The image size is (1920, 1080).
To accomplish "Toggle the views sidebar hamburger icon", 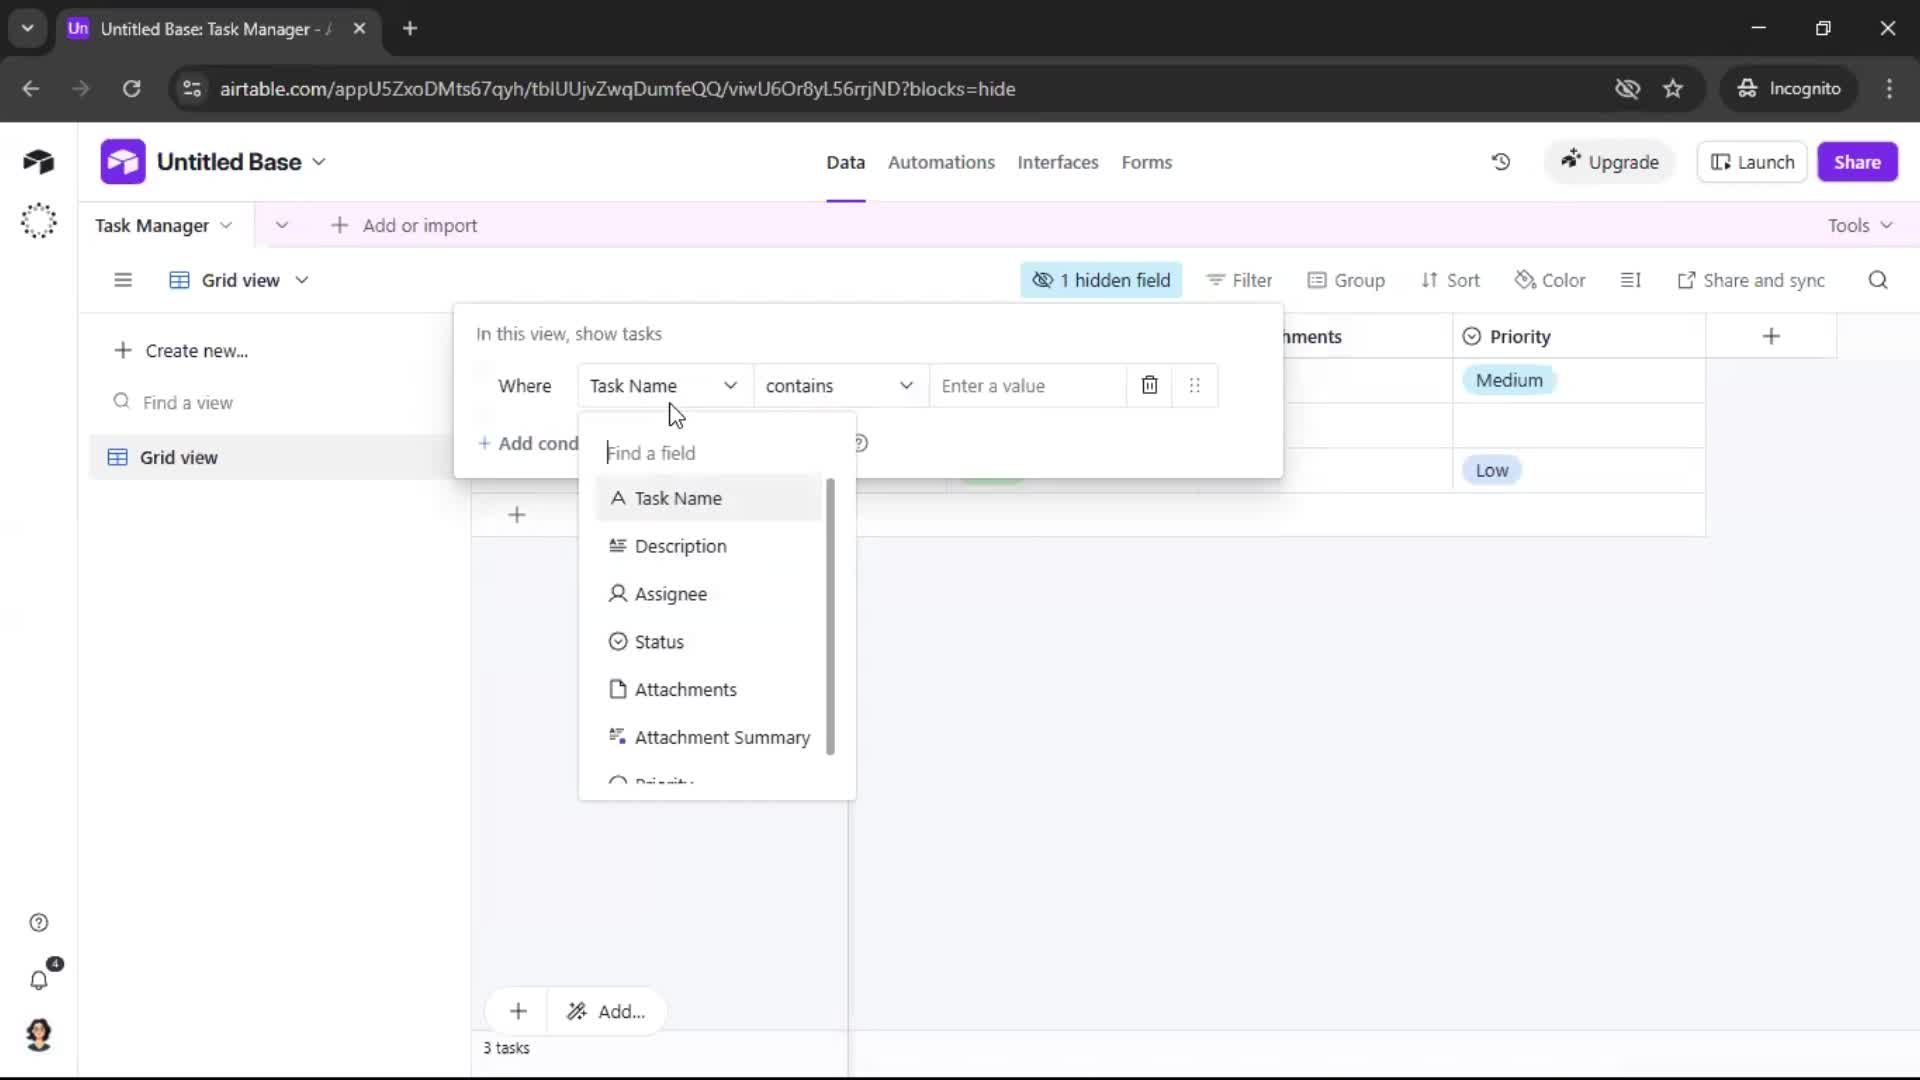I will tap(123, 280).
